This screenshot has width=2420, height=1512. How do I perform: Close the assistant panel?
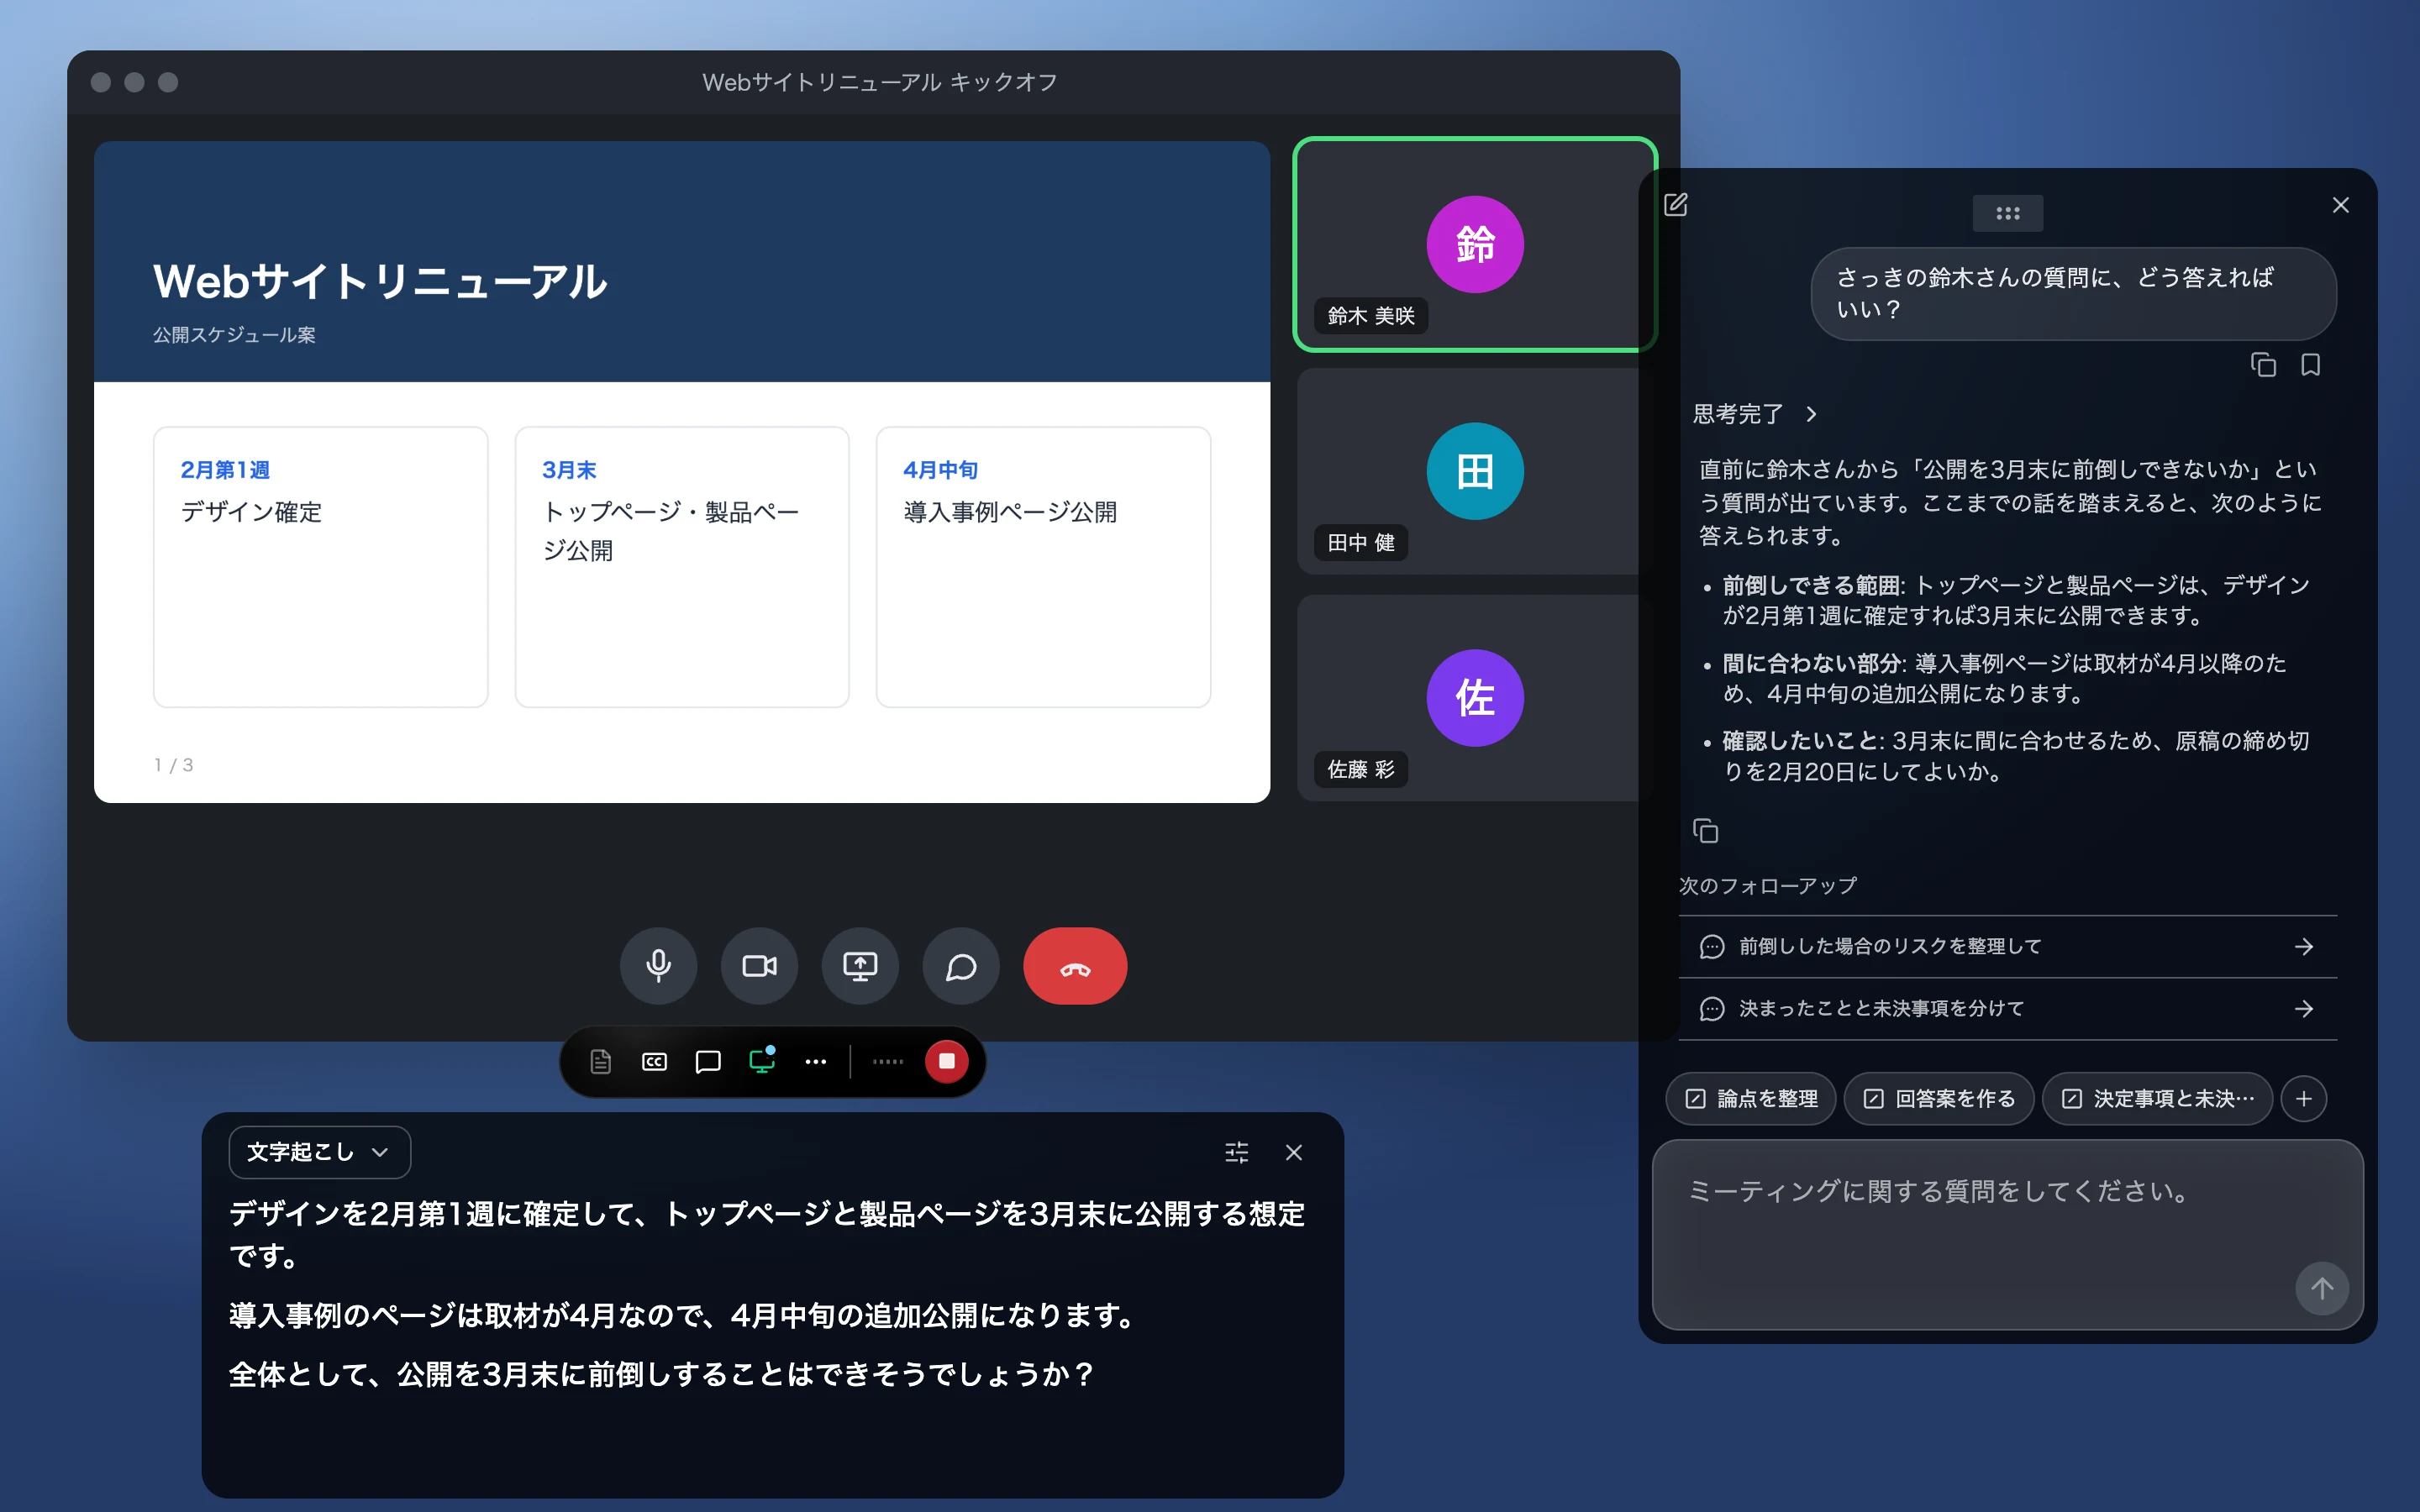point(2341,205)
